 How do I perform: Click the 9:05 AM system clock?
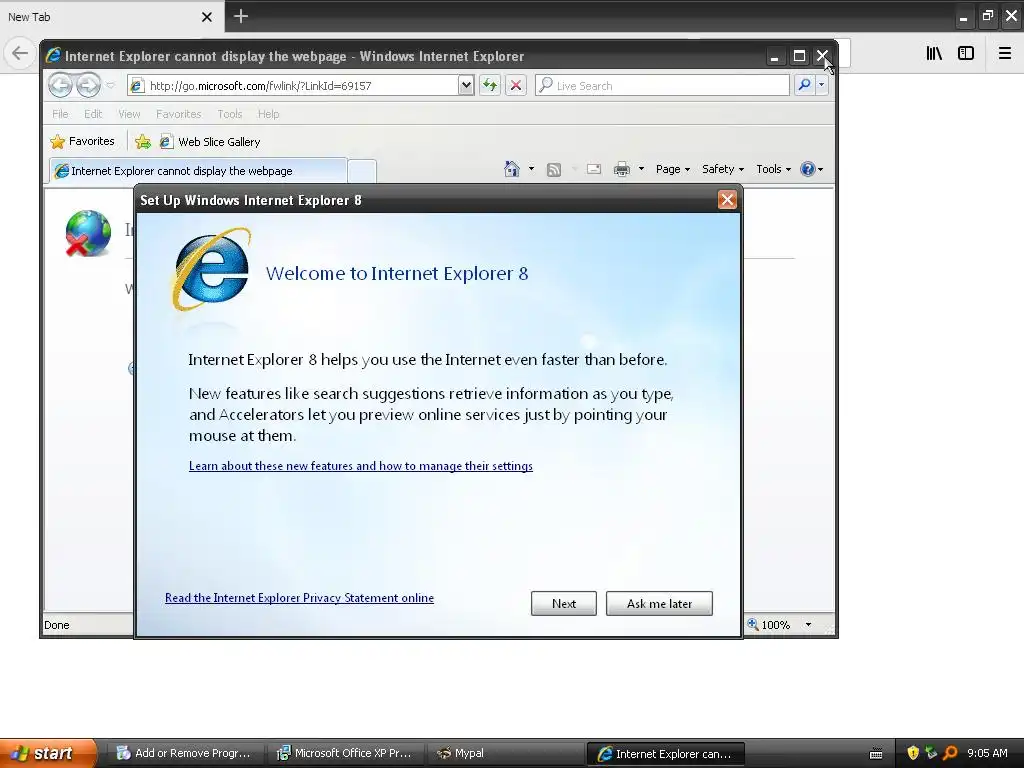click(x=987, y=753)
